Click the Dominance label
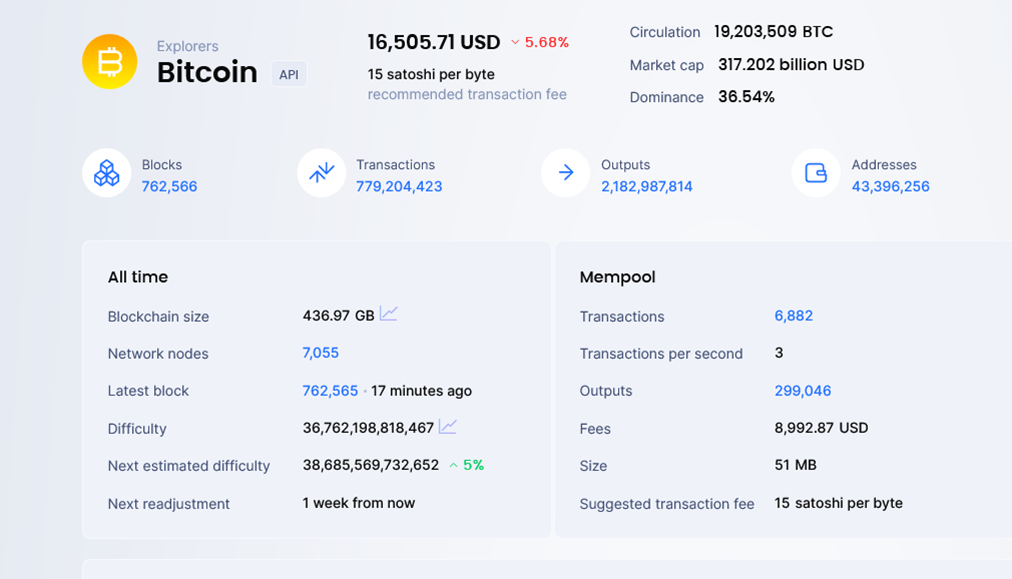The height and width of the screenshot is (579, 1012). 667,97
